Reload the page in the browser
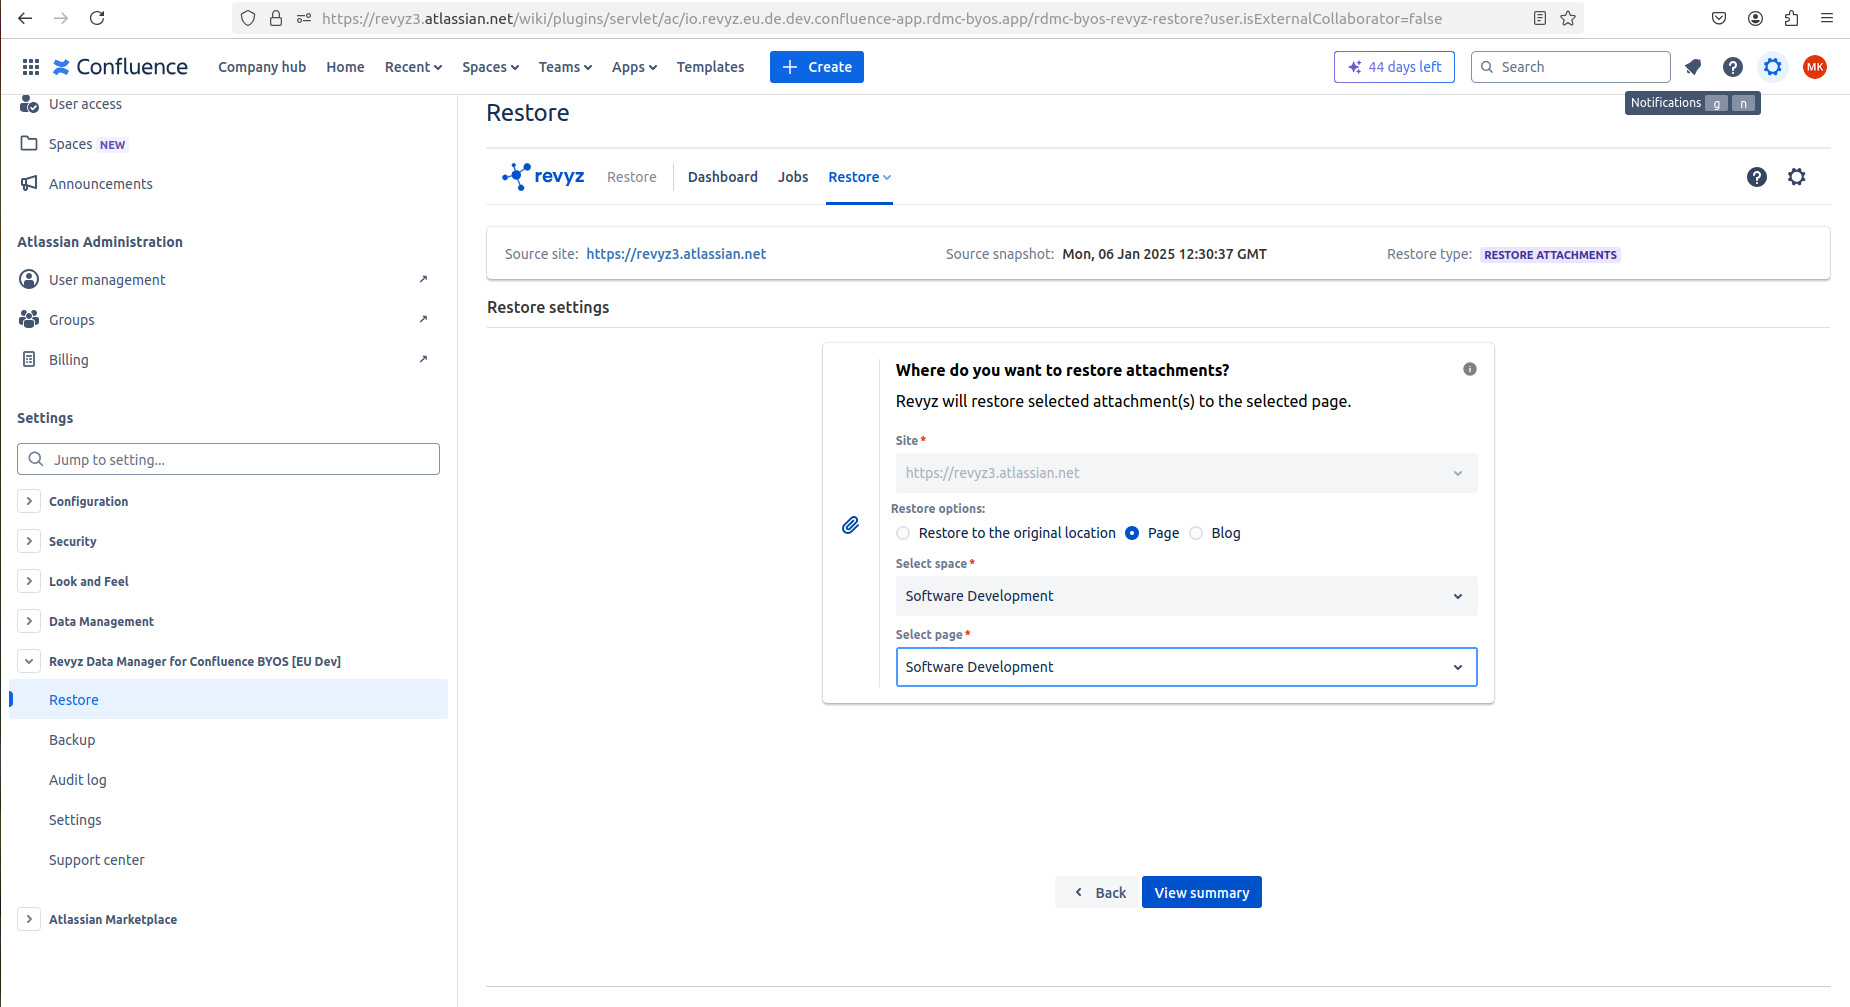1850x1007 pixels. 97,18
